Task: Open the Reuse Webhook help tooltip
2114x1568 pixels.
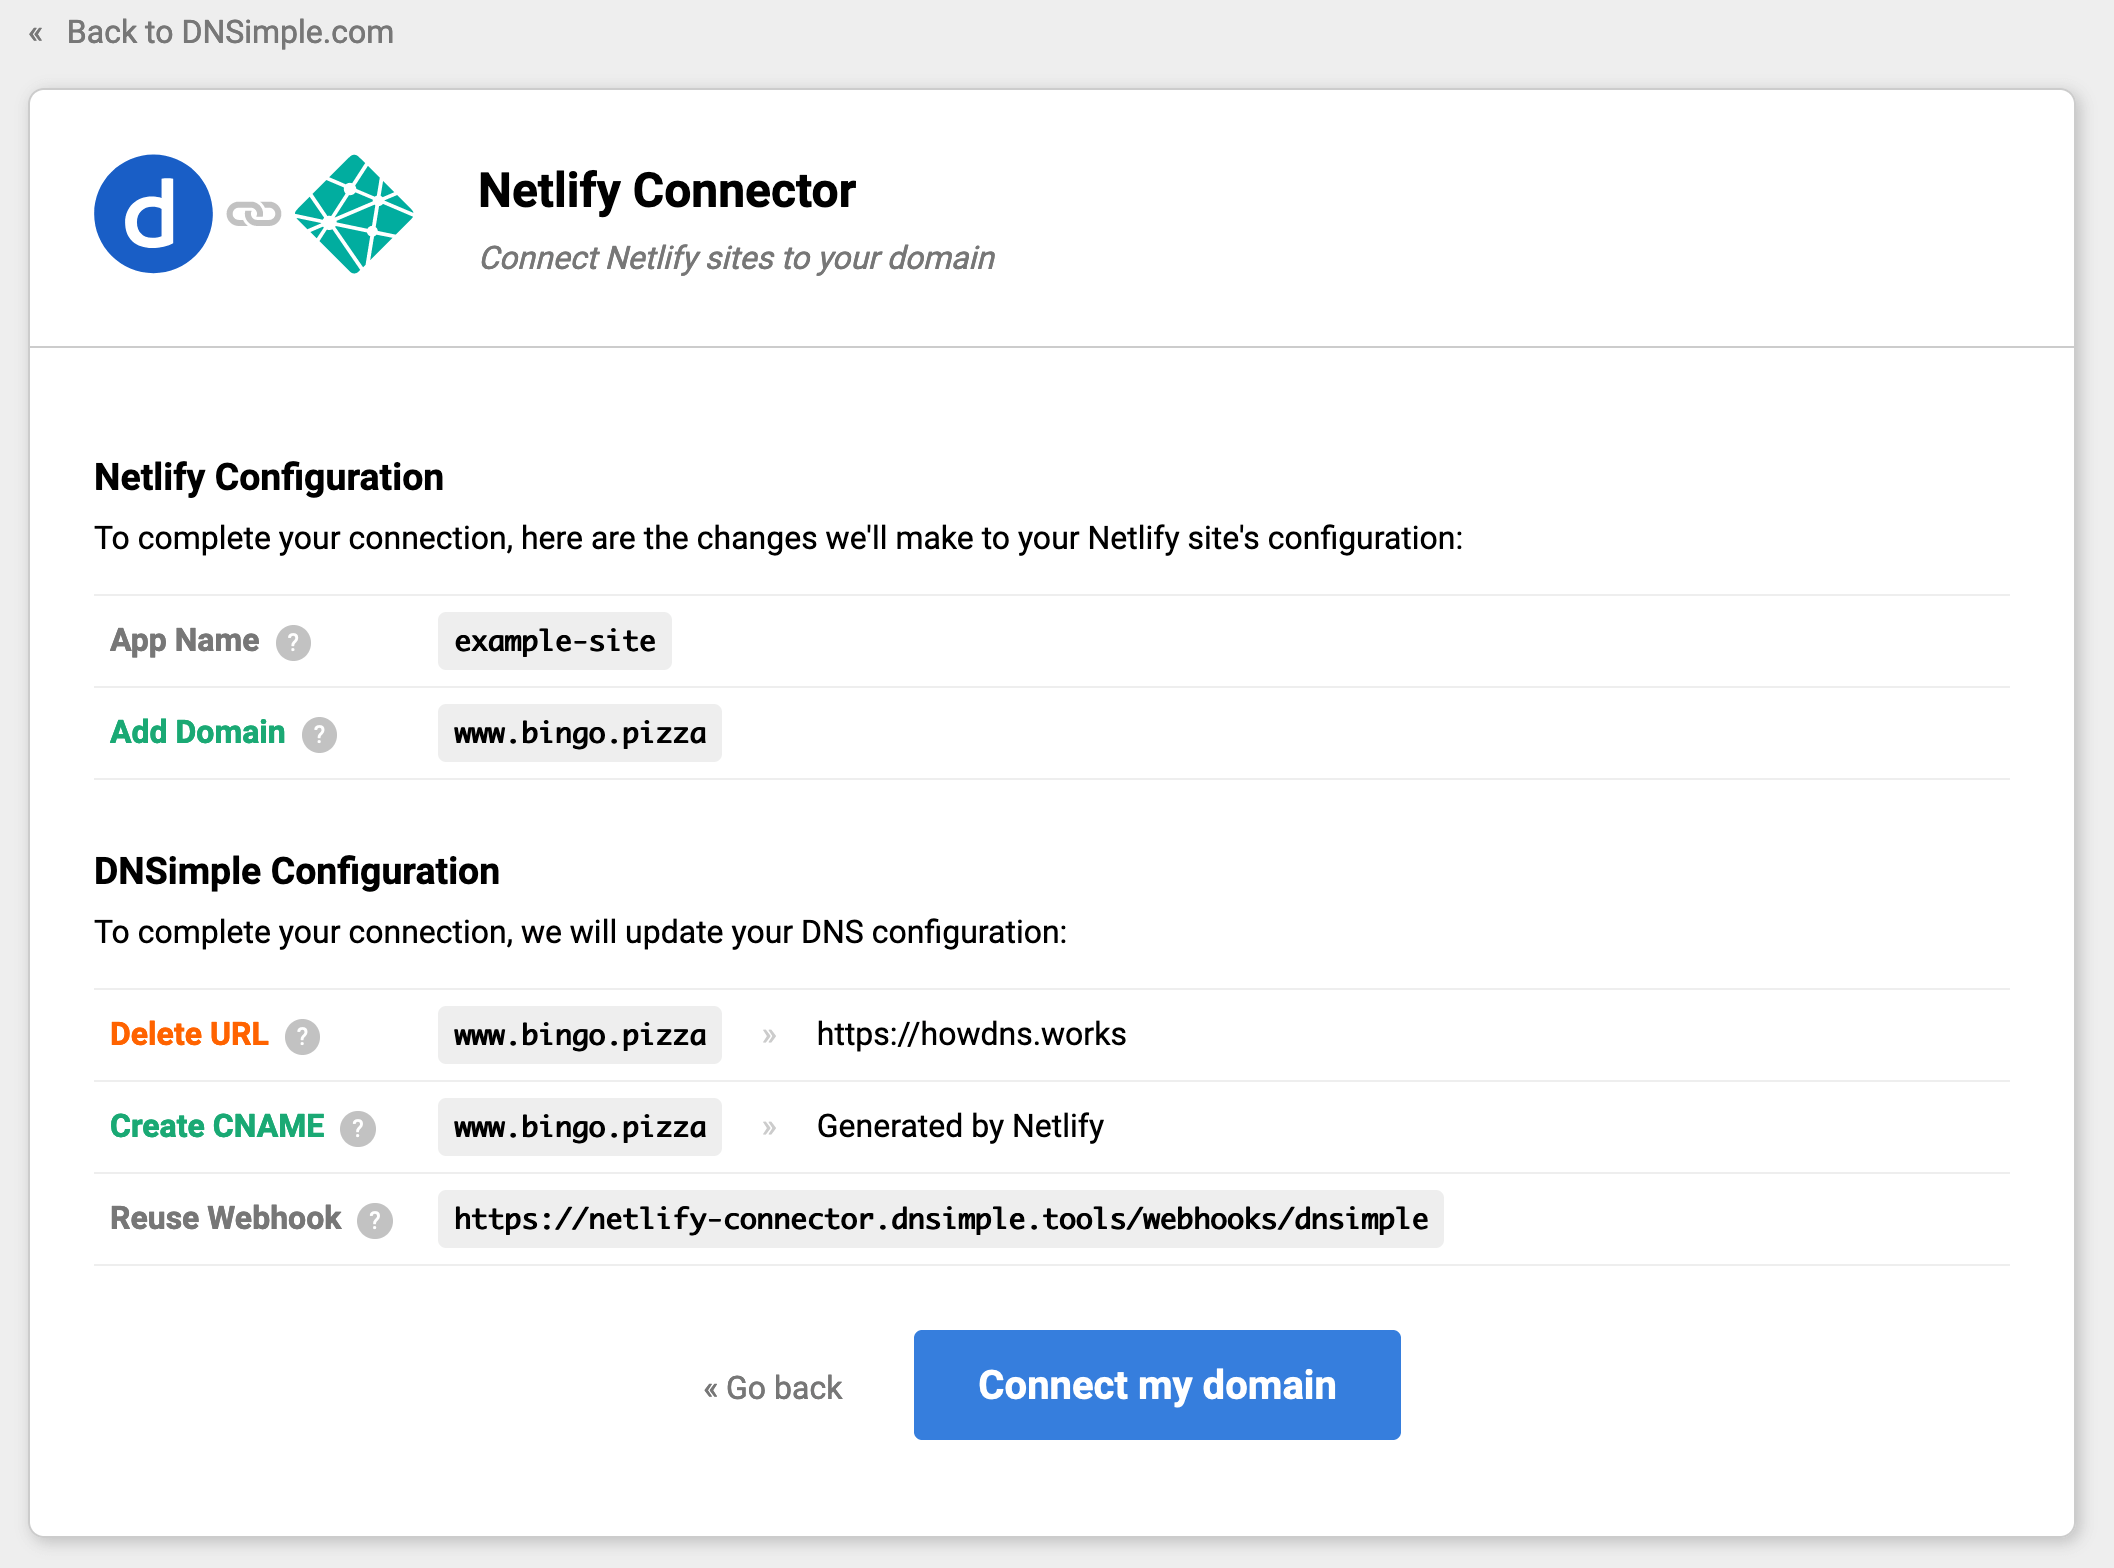Action: 375,1220
